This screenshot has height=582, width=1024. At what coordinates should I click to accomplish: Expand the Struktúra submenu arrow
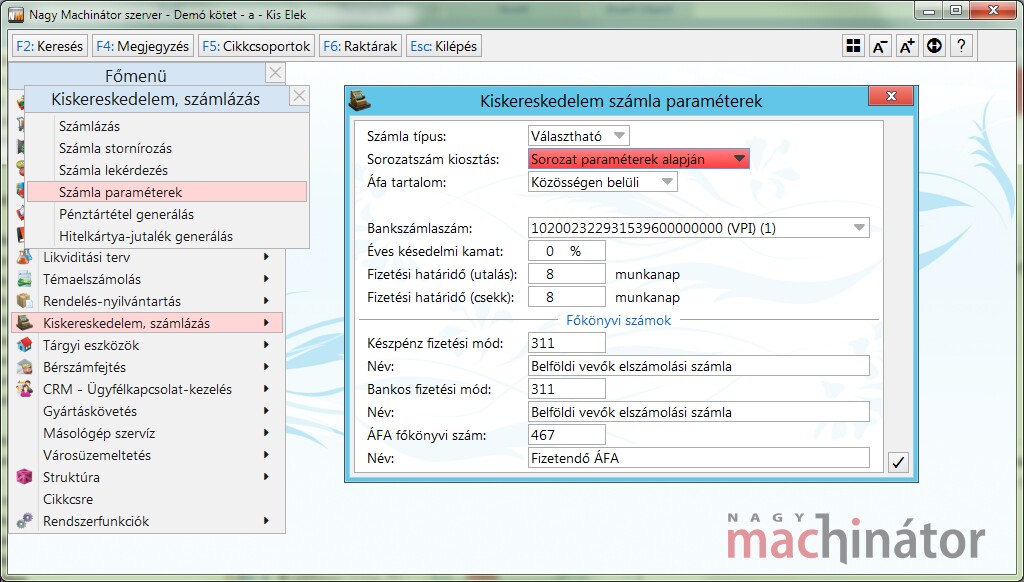coord(266,477)
